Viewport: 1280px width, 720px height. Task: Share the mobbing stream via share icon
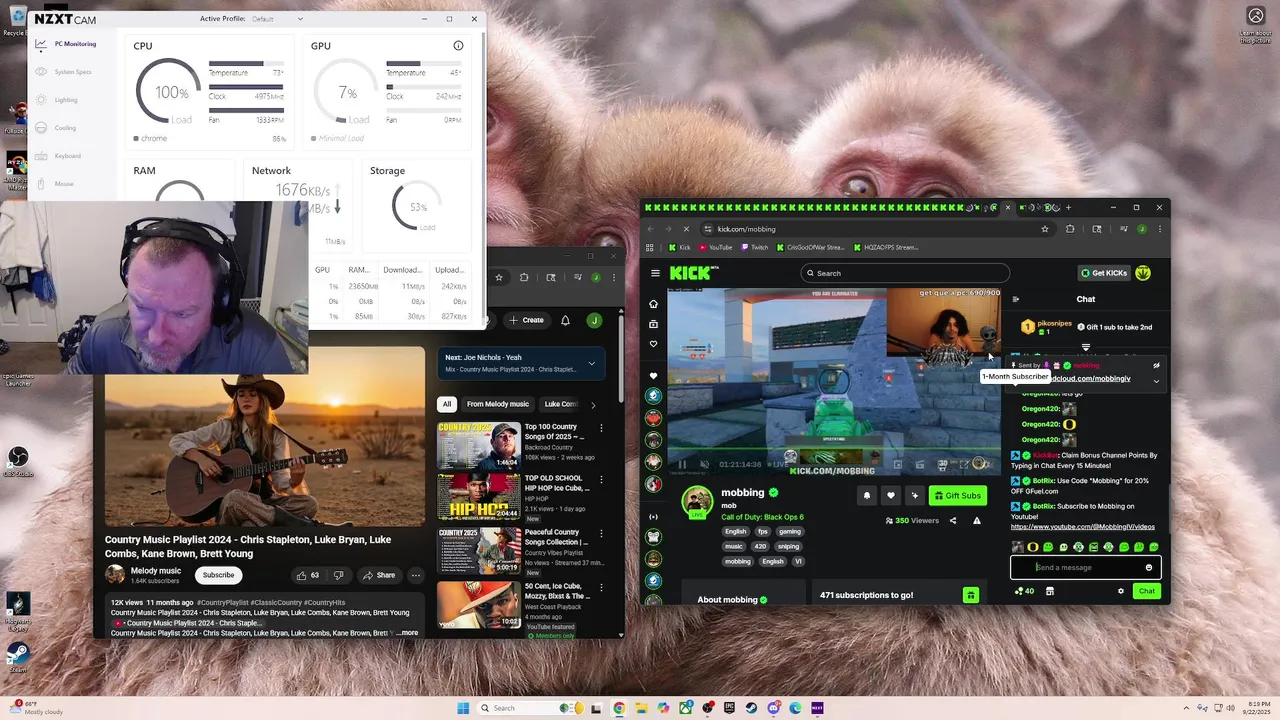952,520
